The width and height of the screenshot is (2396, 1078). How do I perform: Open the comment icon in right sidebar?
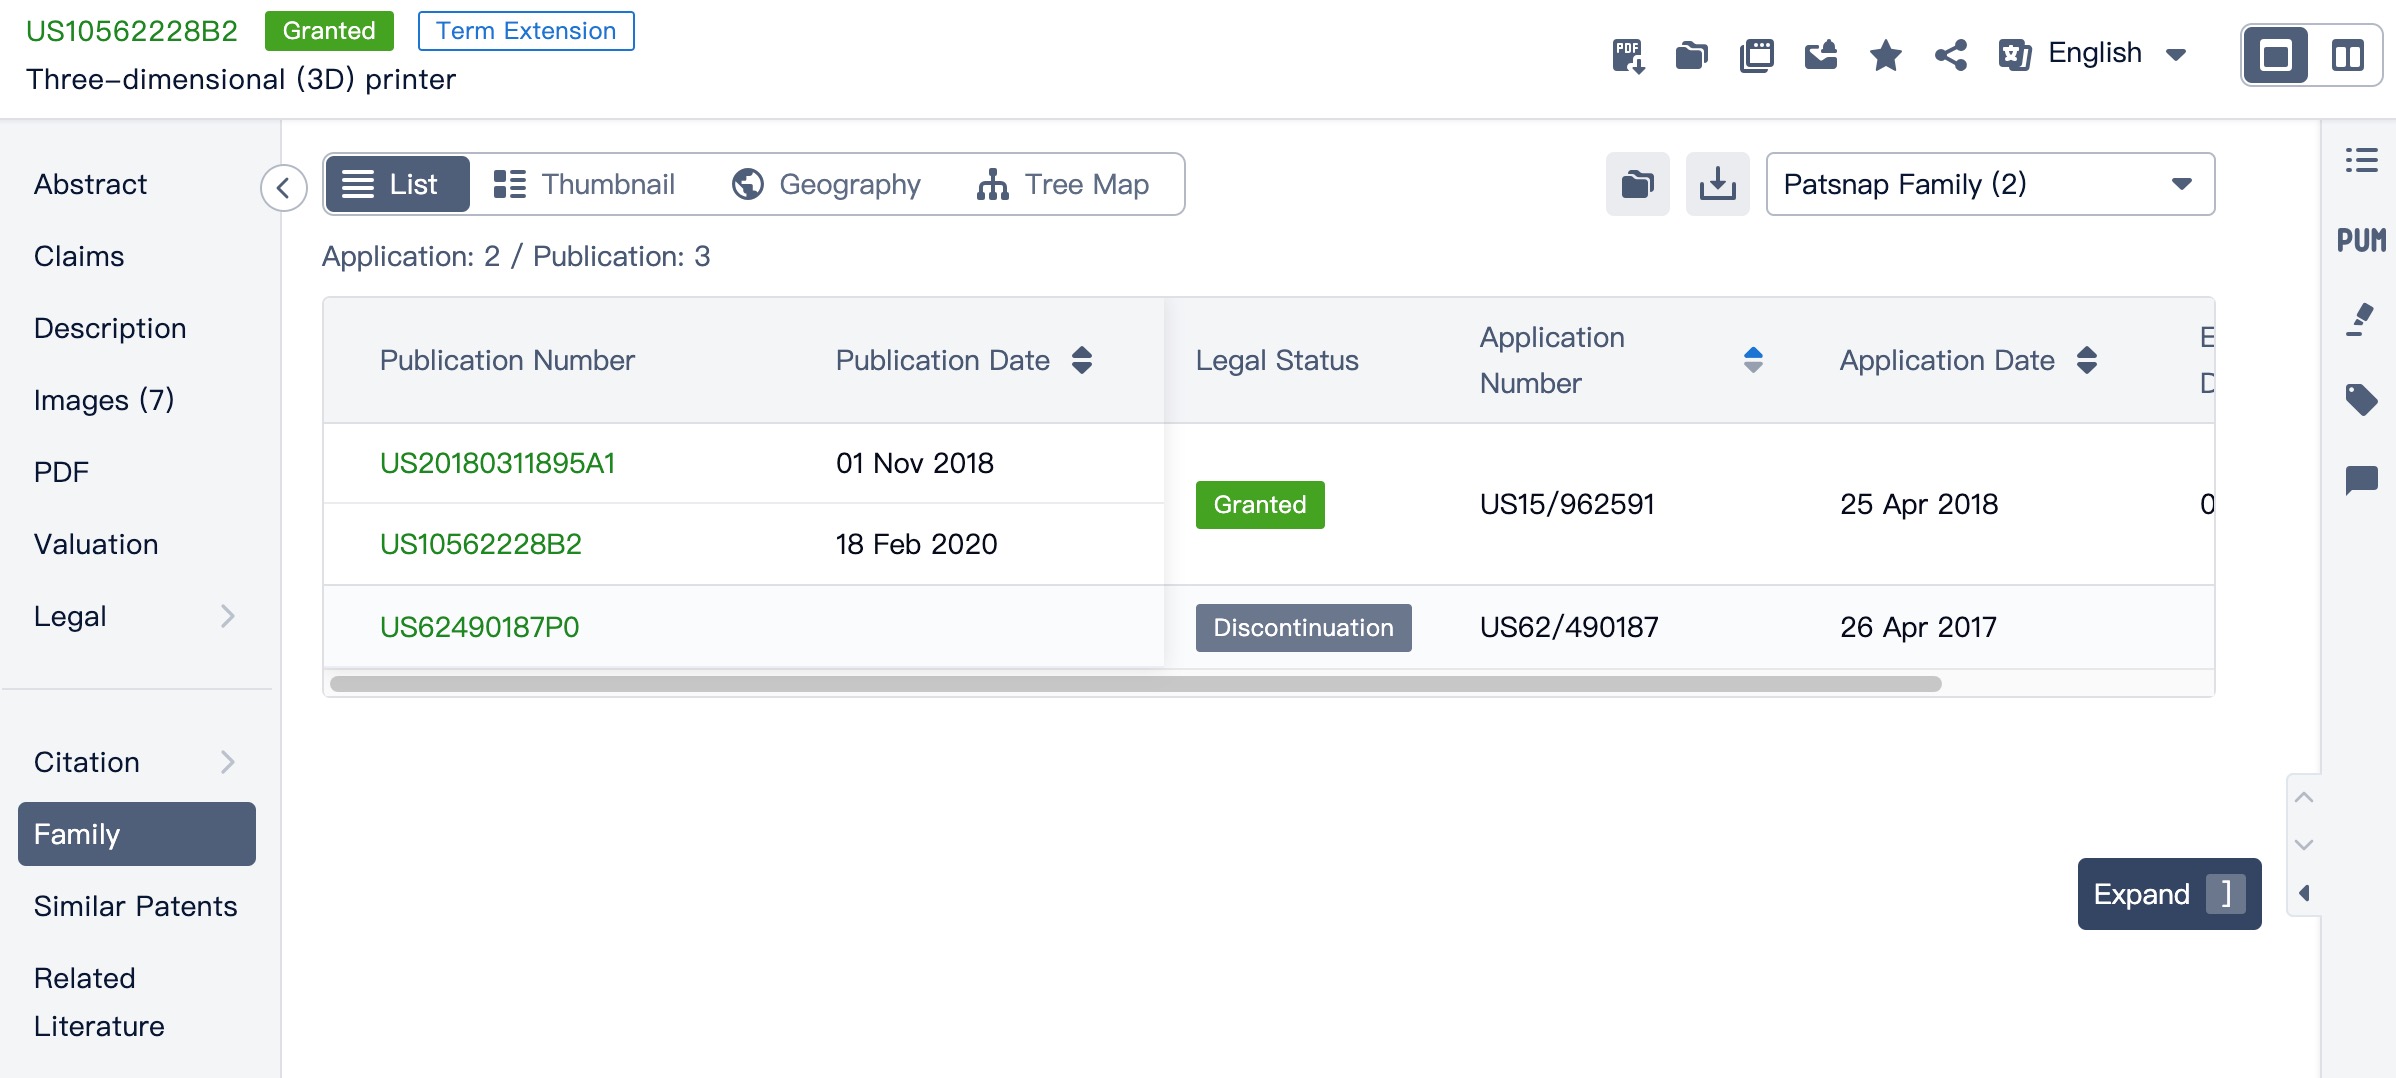pos(2361,480)
